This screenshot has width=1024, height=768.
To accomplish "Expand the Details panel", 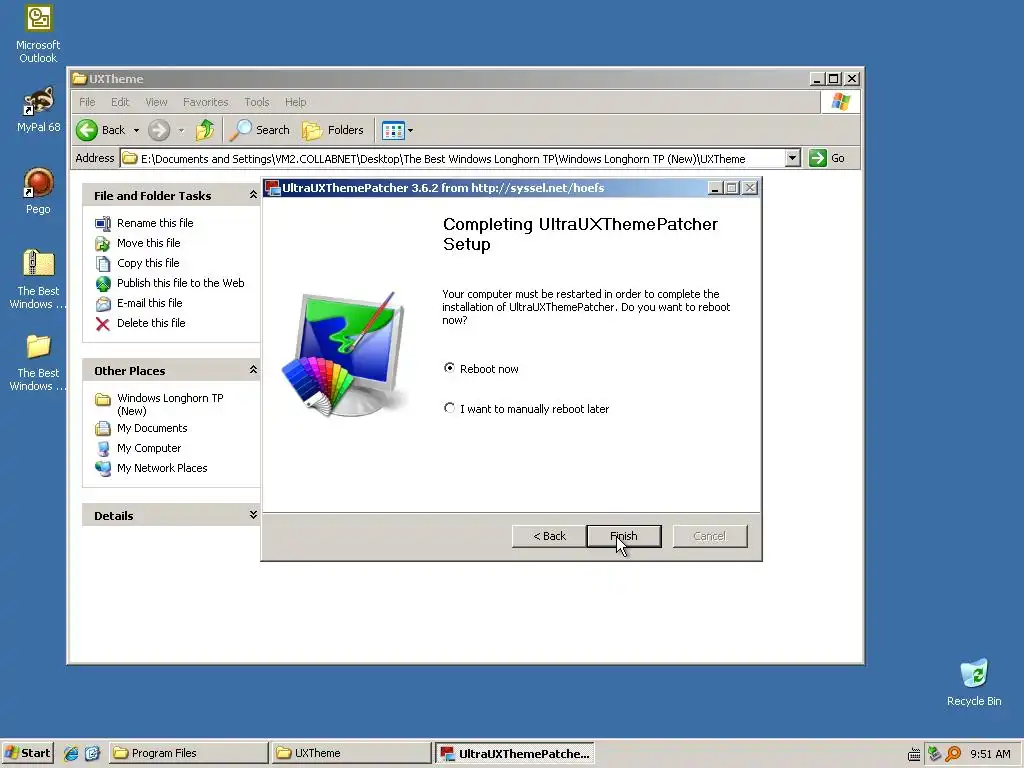I will tap(253, 515).
